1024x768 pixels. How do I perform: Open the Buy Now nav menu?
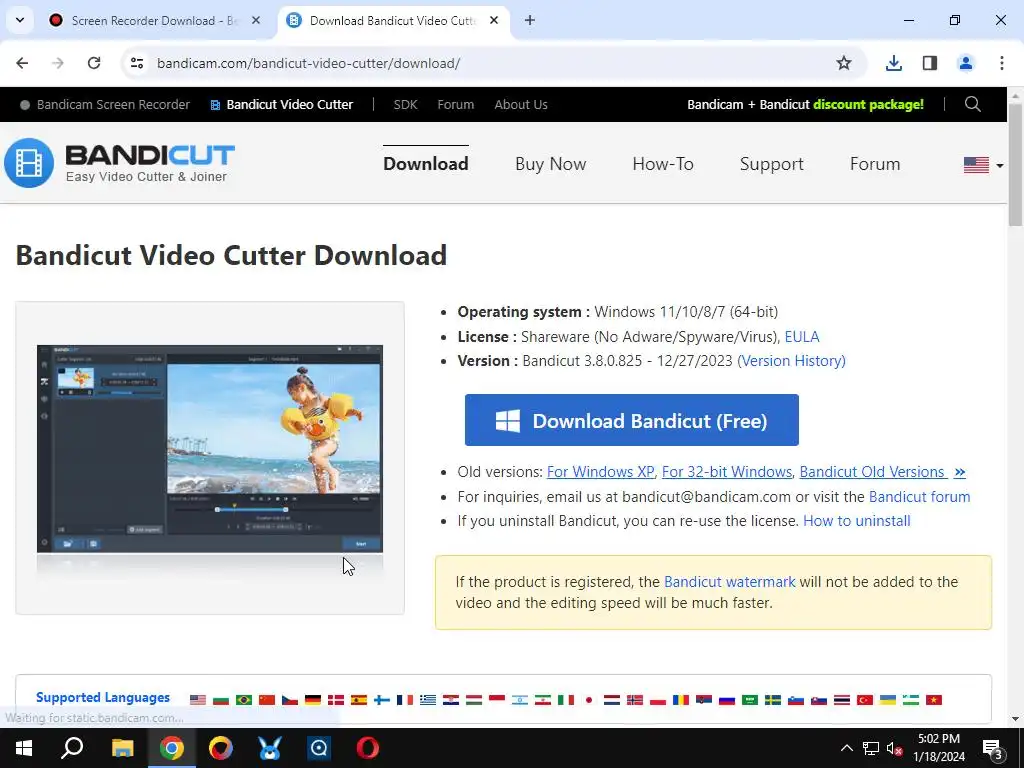click(551, 164)
